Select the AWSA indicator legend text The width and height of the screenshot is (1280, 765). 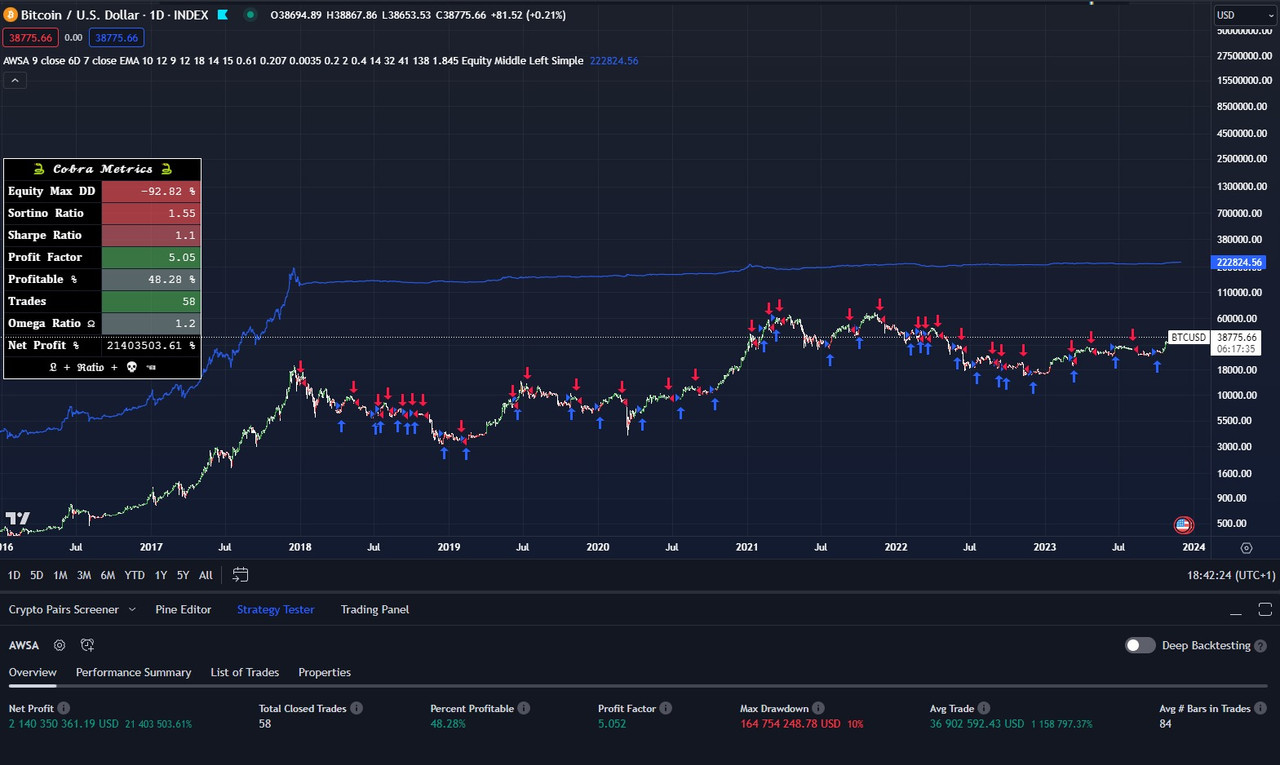293,61
